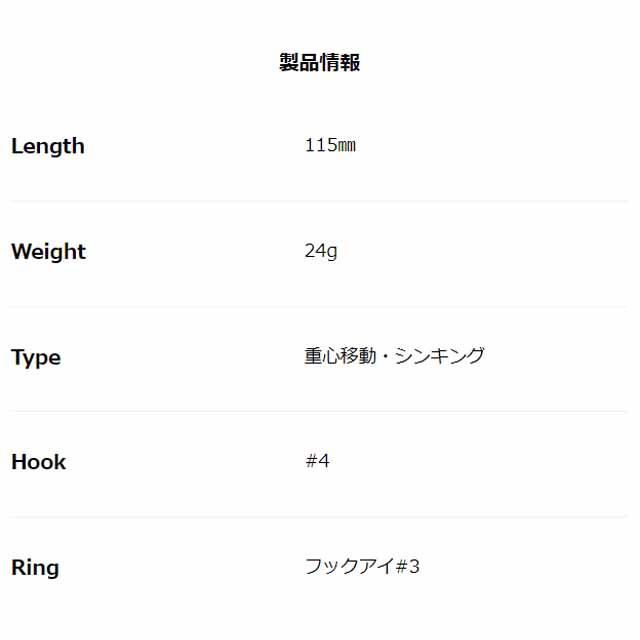Click the divider line below Weight row
Image resolution: width=640 pixels, height=640 pixels.
pyautogui.click(x=318, y=307)
